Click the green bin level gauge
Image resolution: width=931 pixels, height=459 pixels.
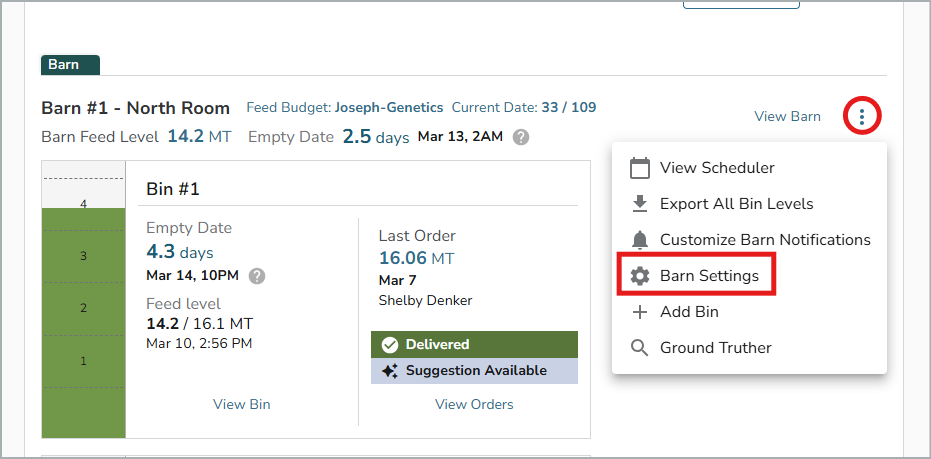[83, 320]
